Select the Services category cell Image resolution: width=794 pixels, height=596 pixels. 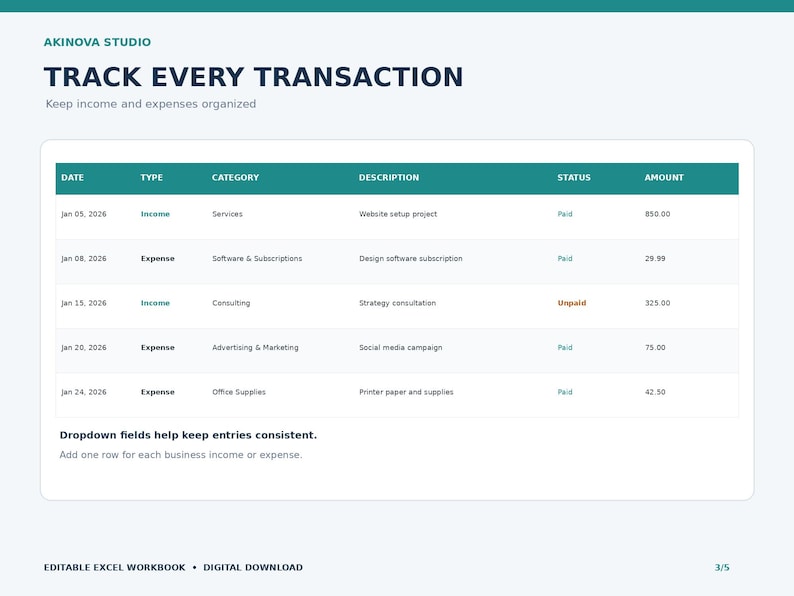coord(227,214)
